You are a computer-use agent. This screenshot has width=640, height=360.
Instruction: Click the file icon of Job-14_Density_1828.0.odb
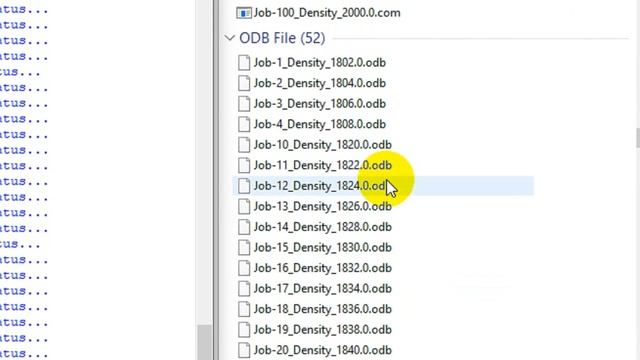coord(244,227)
